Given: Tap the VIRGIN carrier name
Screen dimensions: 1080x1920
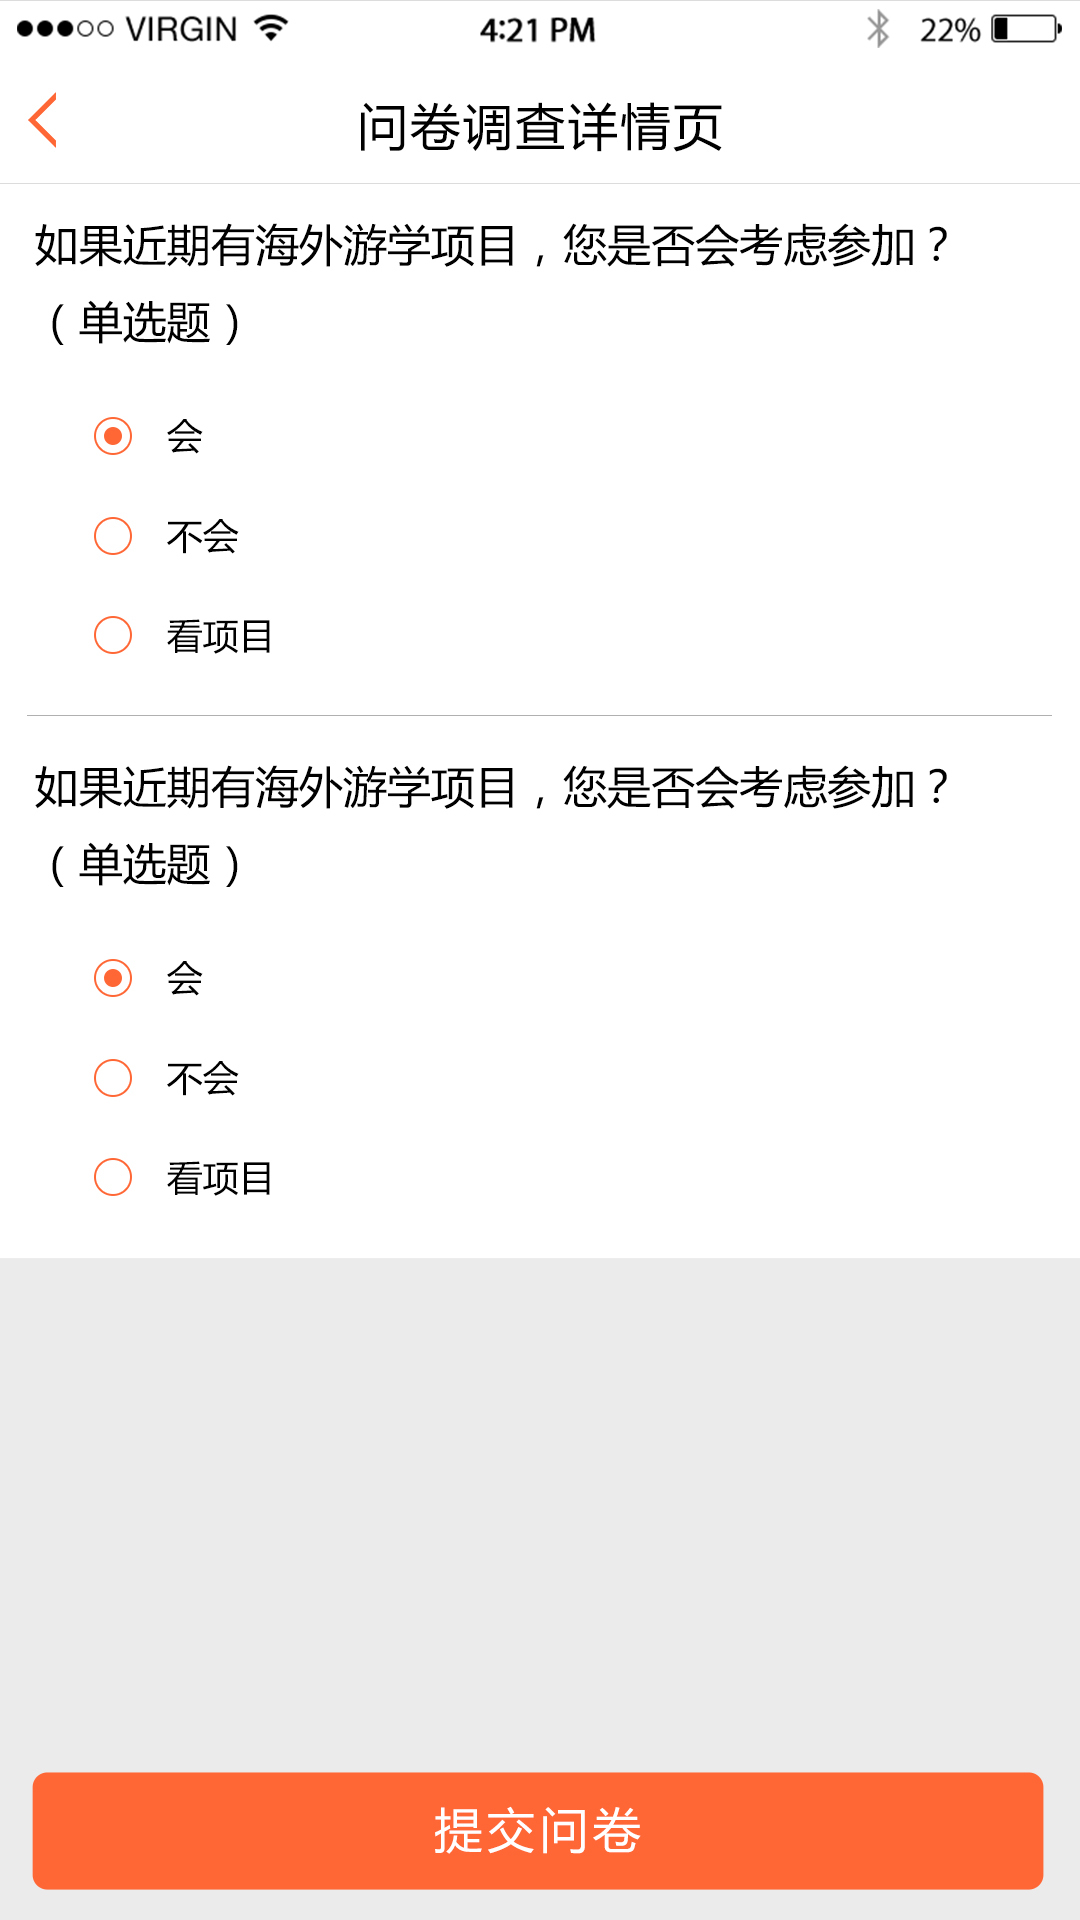Looking at the screenshot, I should pos(181,29).
